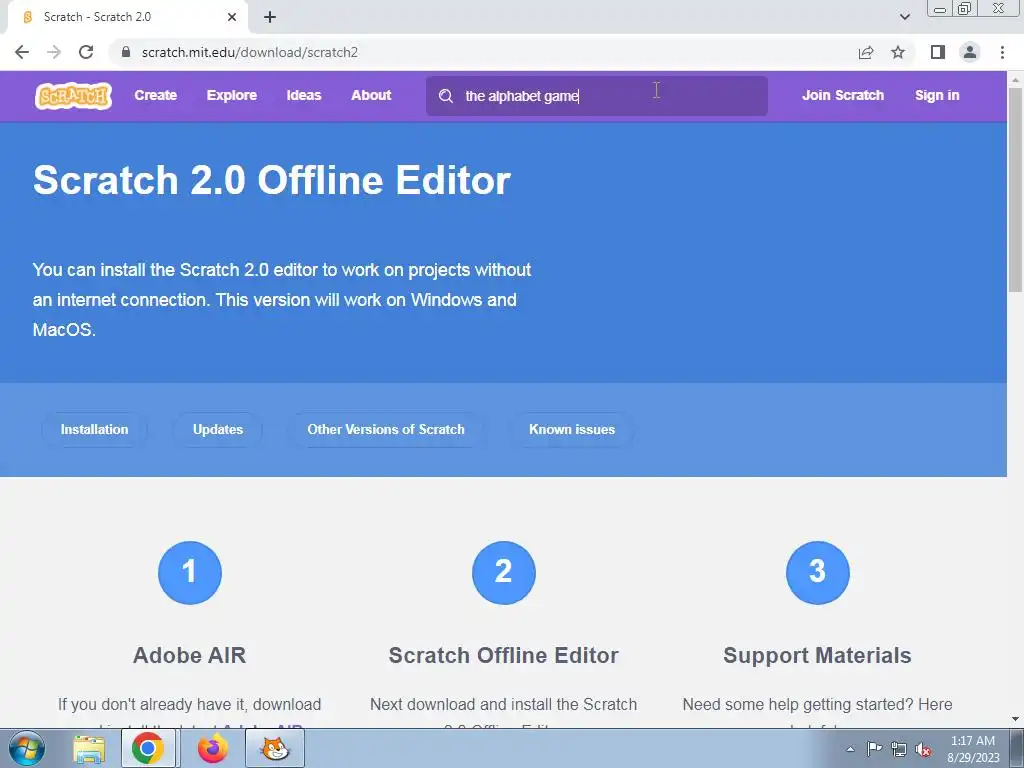Click Sign in link

(x=937, y=95)
